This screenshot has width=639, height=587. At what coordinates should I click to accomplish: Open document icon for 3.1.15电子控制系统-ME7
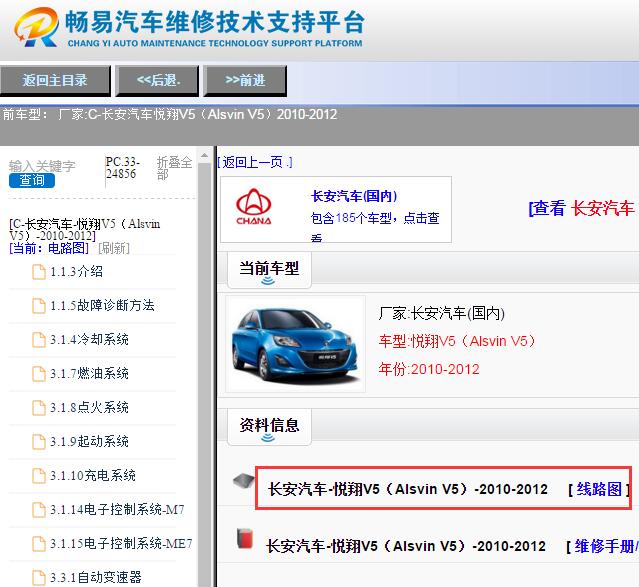(39, 544)
